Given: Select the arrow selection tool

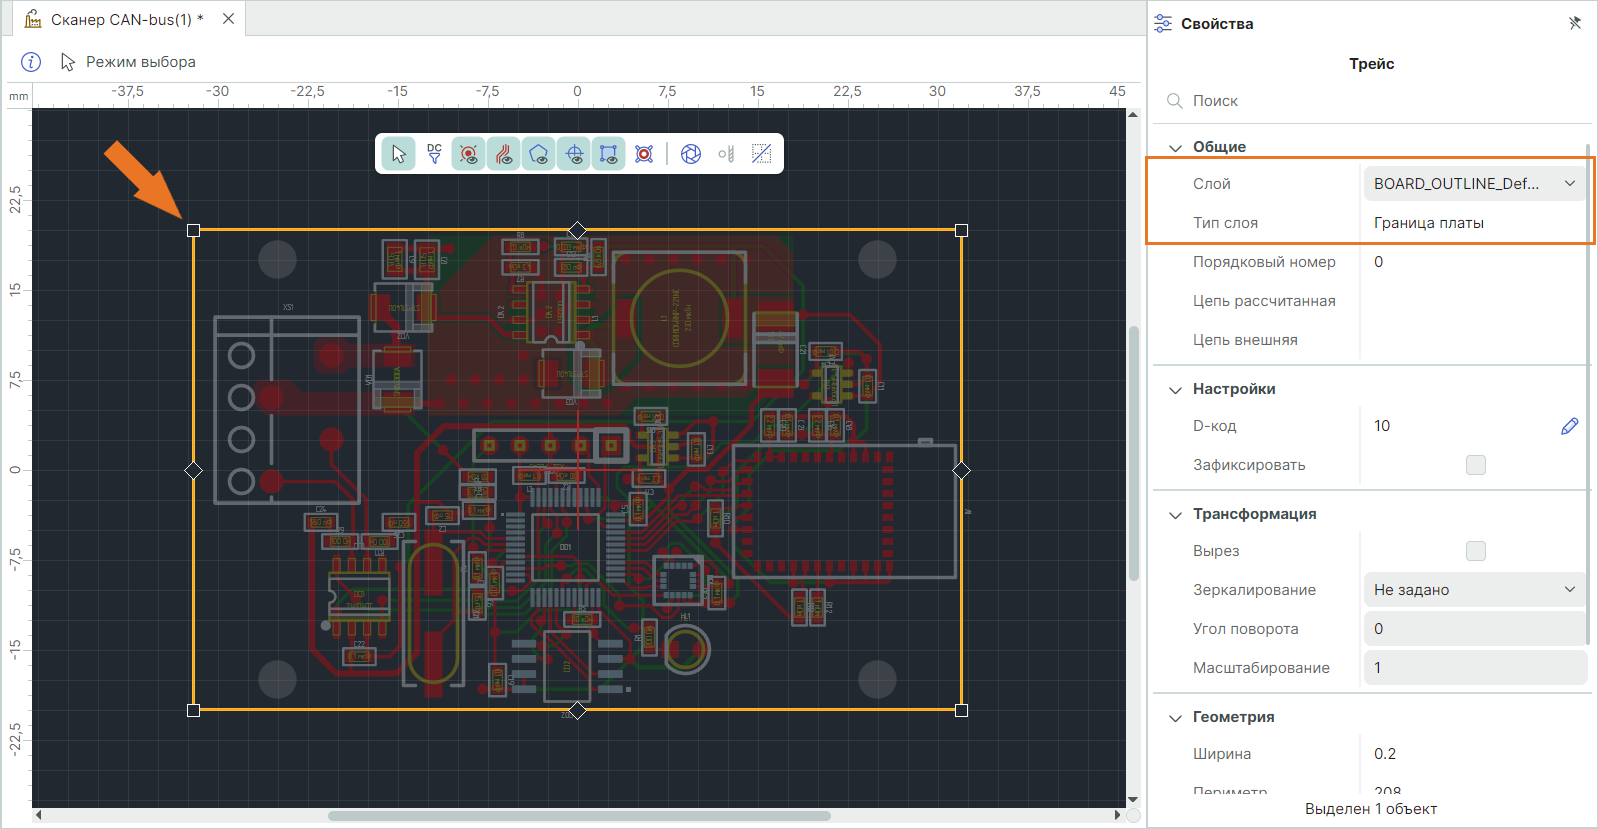Looking at the screenshot, I should 398,154.
